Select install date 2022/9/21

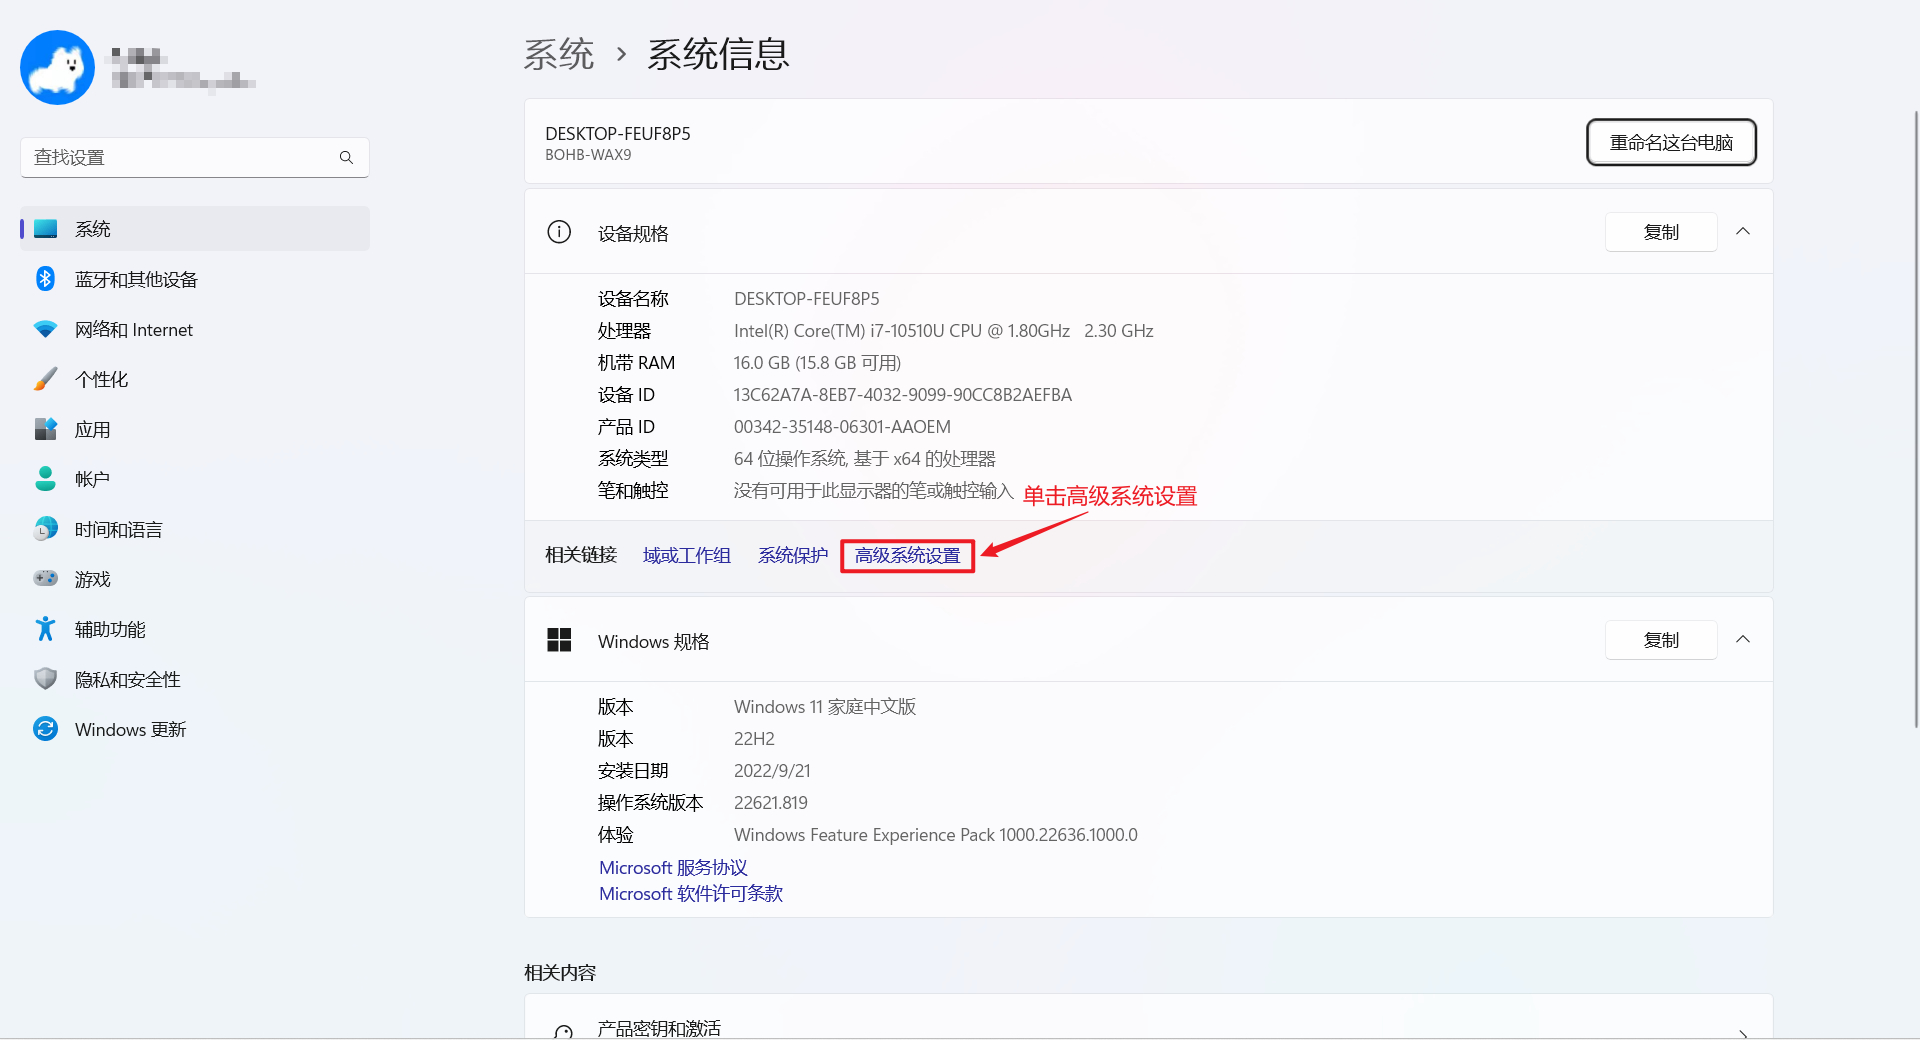772,771
